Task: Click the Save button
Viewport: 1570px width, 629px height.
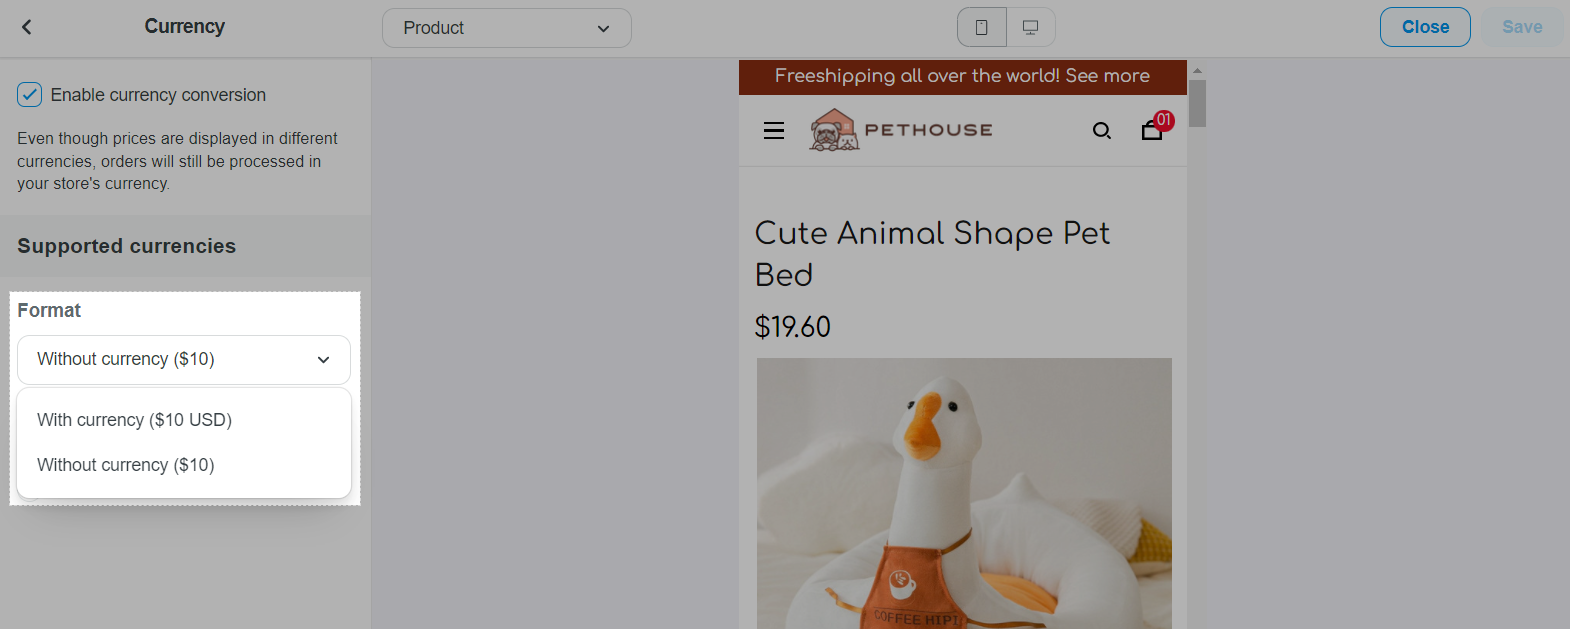Action: tap(1522, 27)
